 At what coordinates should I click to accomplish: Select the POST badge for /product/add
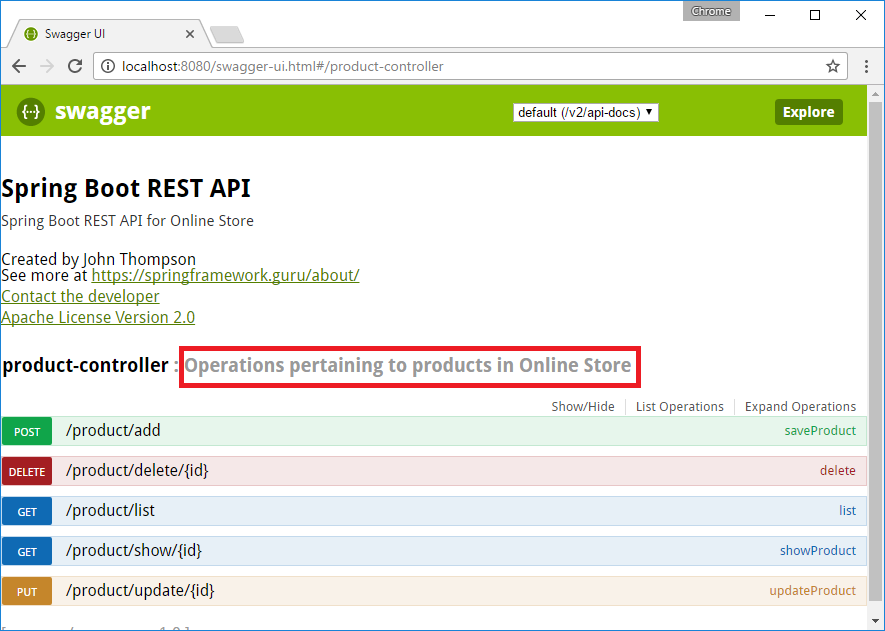(27, 431)
